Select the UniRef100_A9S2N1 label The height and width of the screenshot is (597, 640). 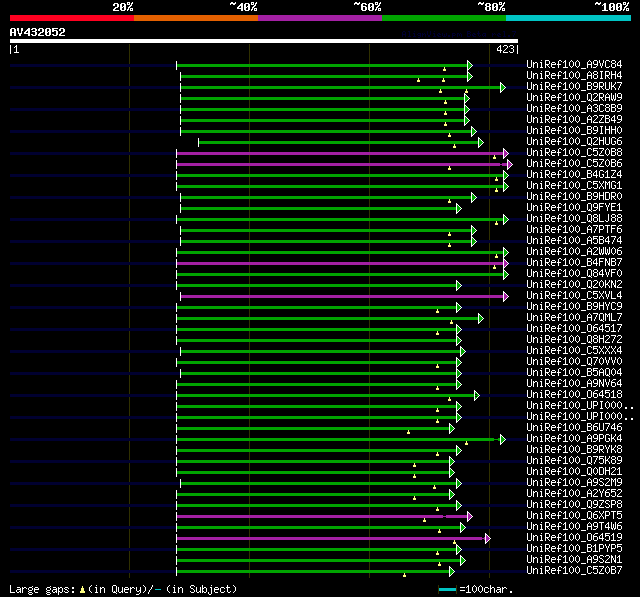[574, 560]
